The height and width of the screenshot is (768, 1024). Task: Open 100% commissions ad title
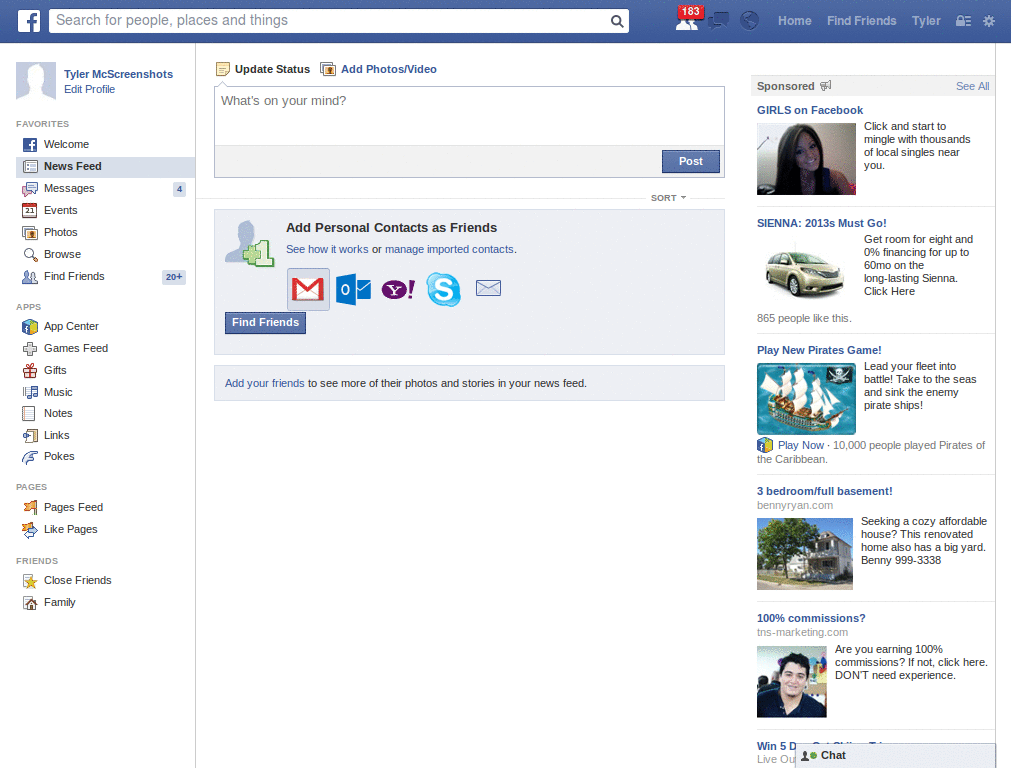(x=810, y=618)
